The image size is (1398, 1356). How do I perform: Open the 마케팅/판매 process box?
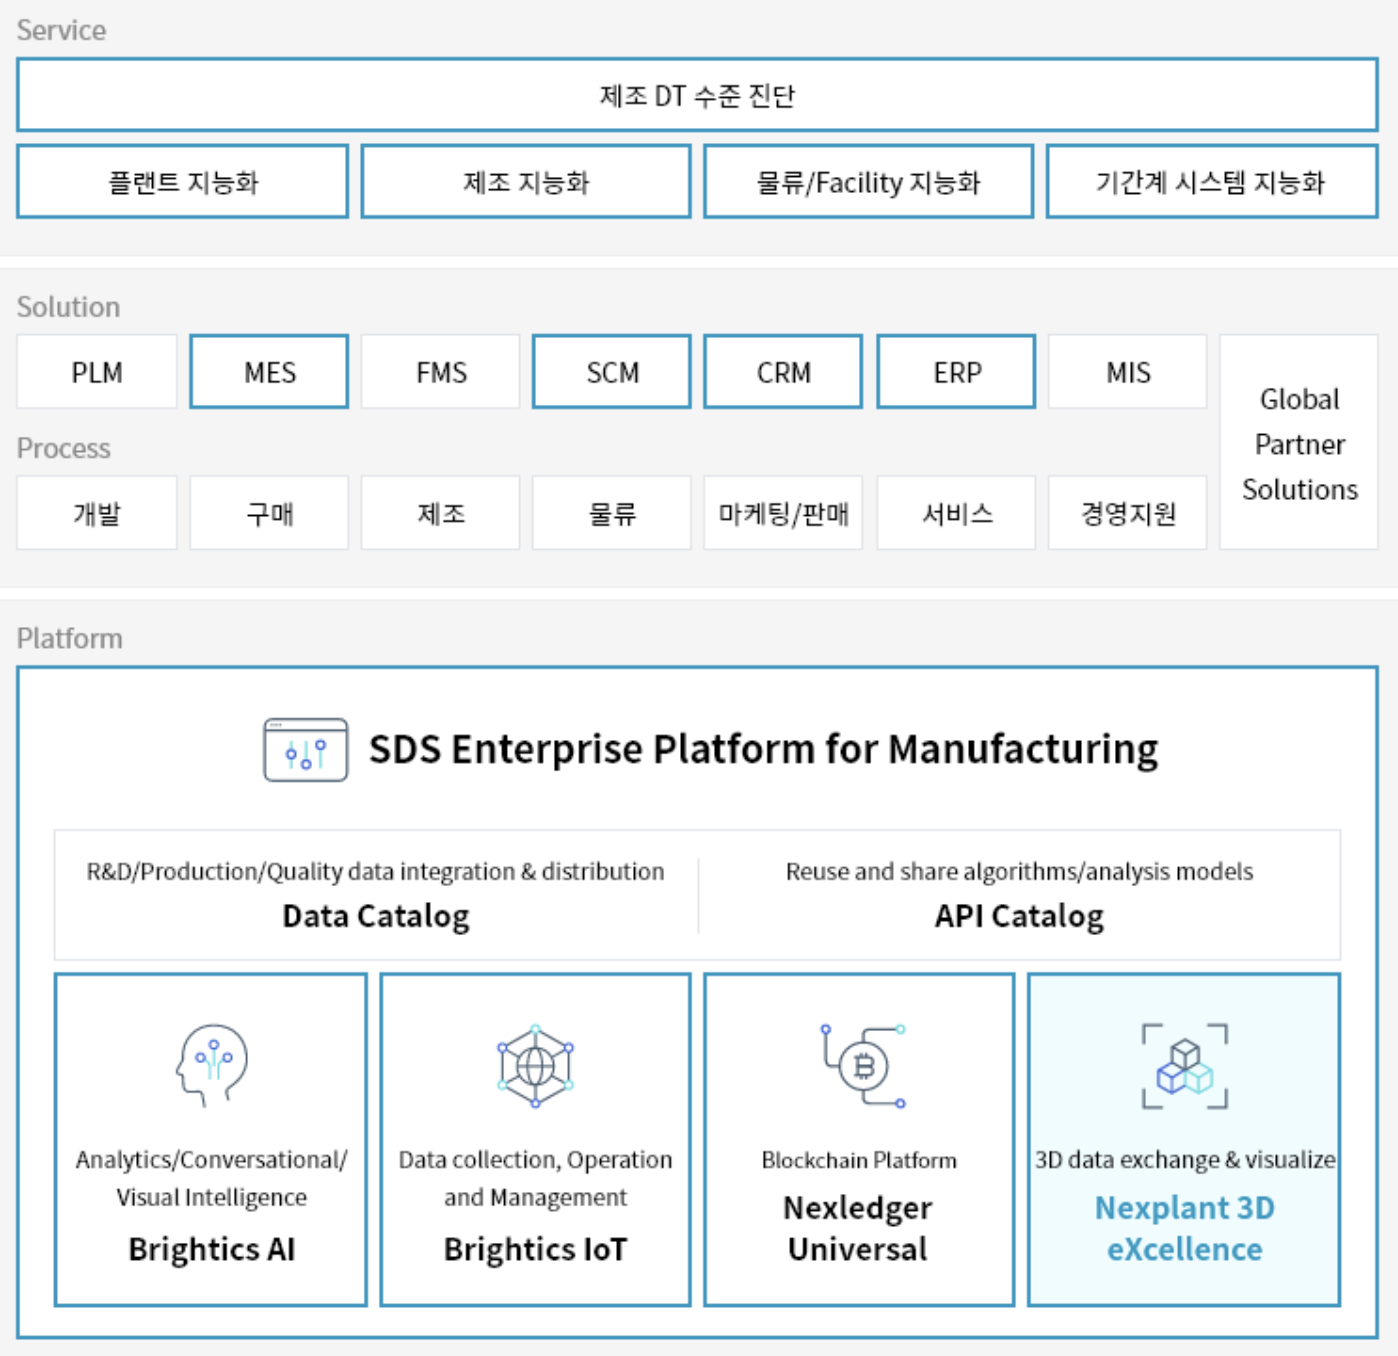coord(783,513)
